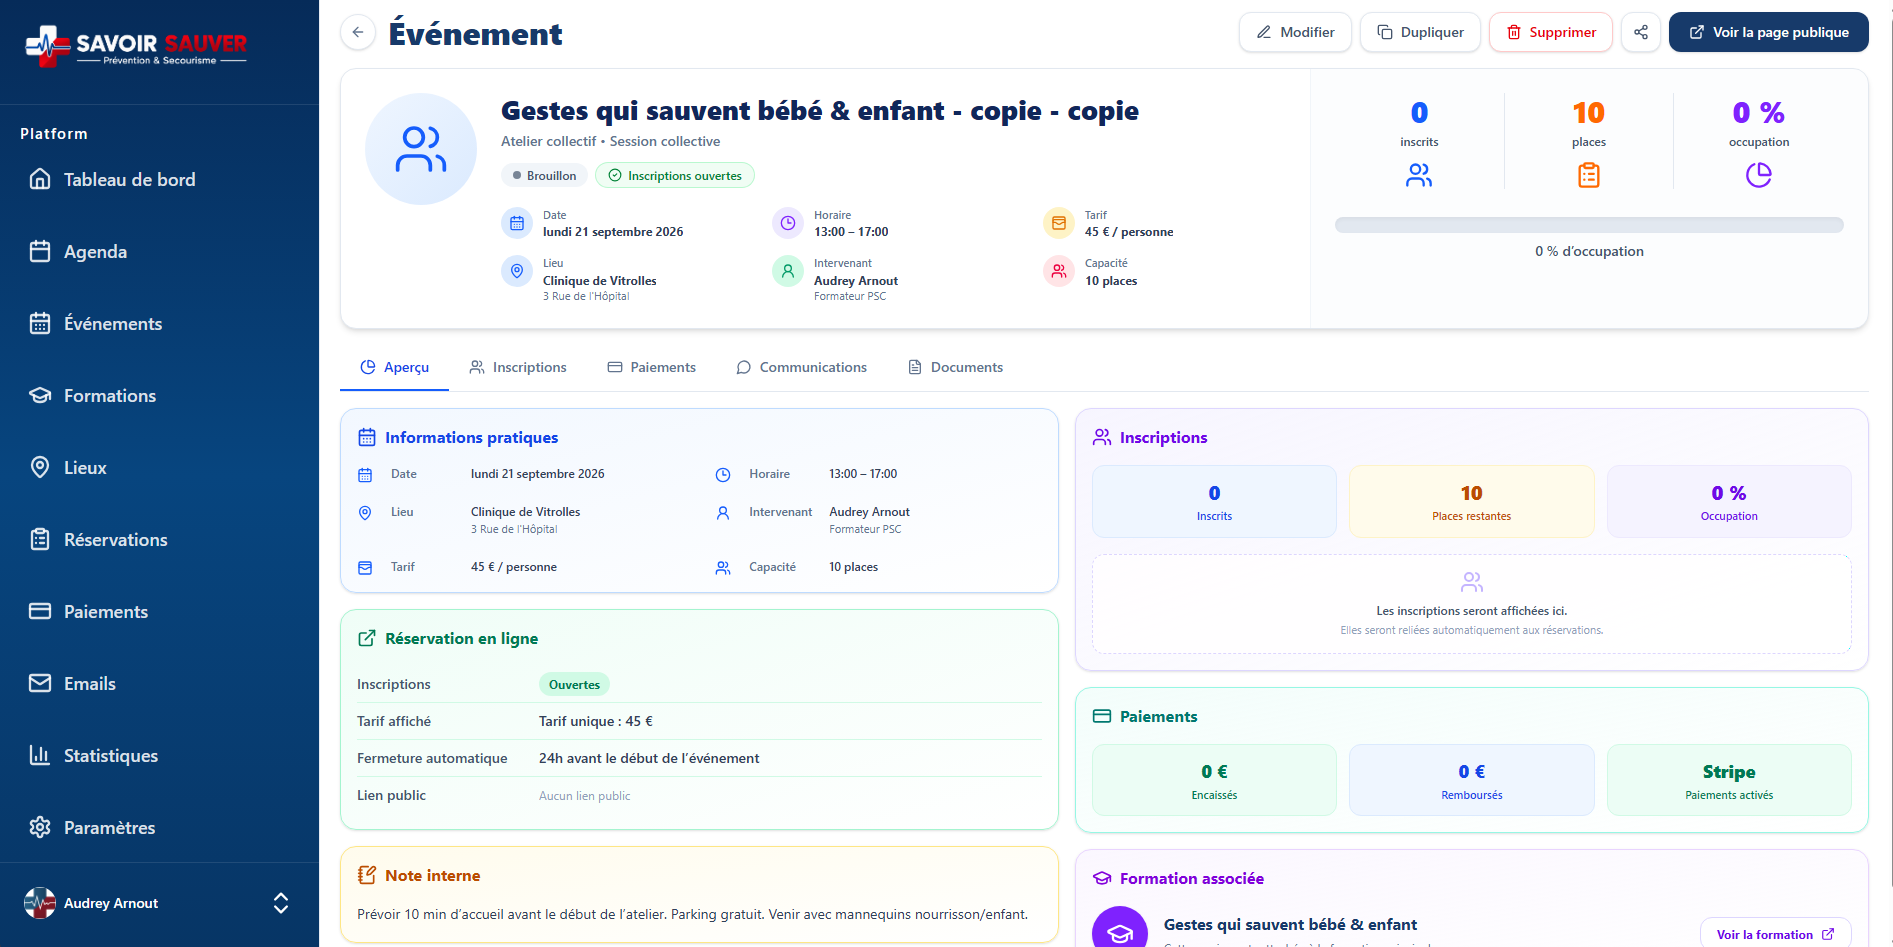Click the Emails envelope icon in the sidebar
Screen dimensions: 1893x947
click(40, 683)
